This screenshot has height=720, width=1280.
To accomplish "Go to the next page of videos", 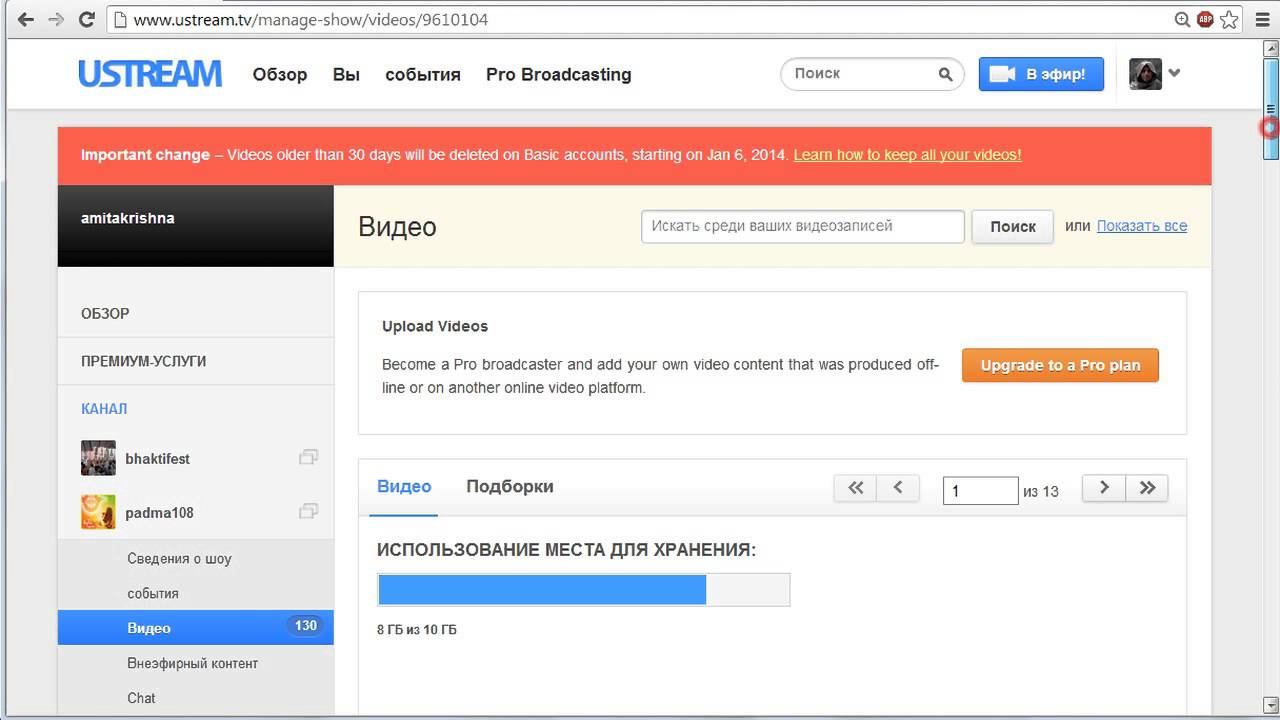I will click(1104, 488).
